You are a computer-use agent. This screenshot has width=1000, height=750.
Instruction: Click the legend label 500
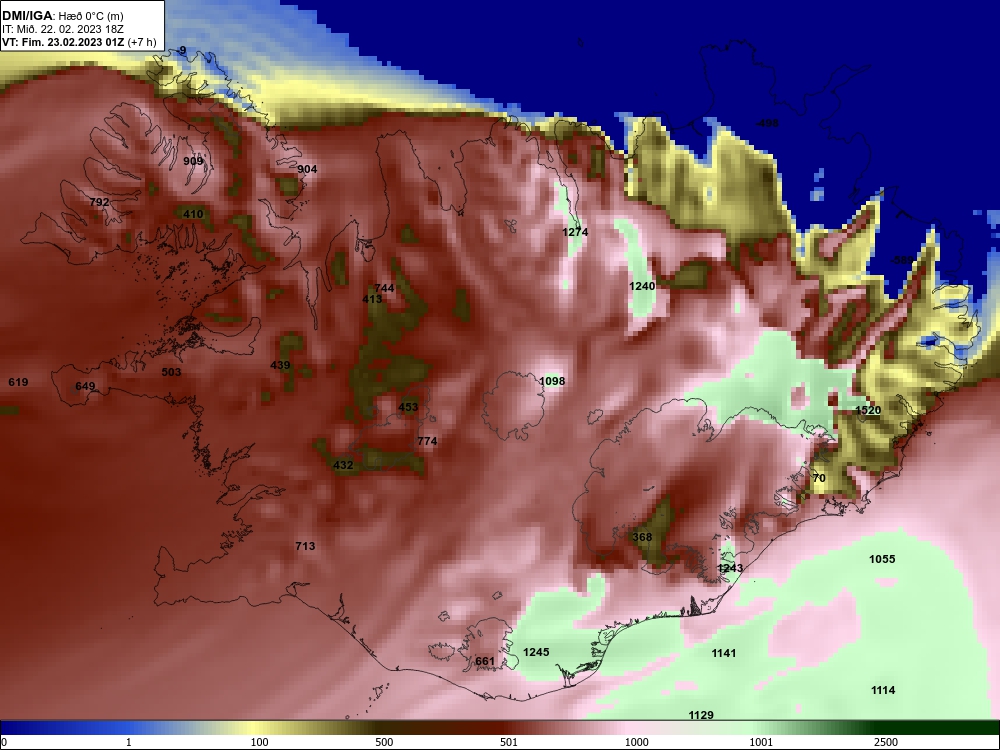click(x=385, y=742)
